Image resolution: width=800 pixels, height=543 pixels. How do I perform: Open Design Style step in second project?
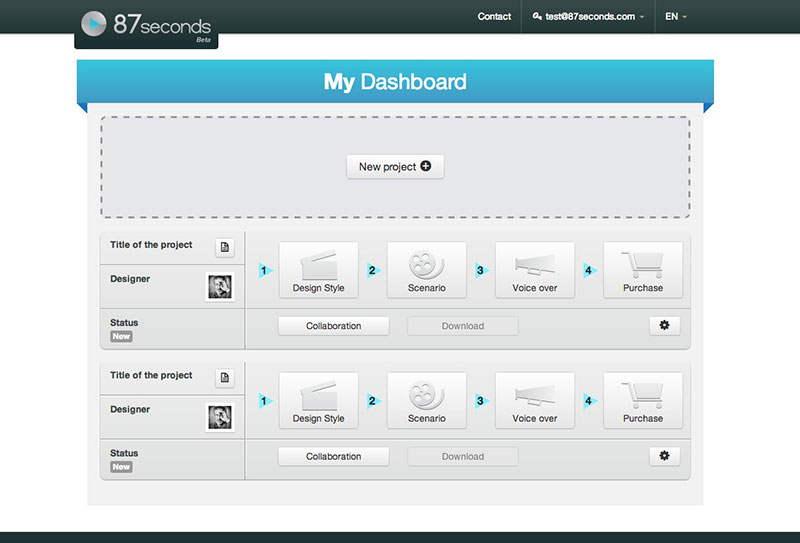pyautogui.click(x=318, y=400)
